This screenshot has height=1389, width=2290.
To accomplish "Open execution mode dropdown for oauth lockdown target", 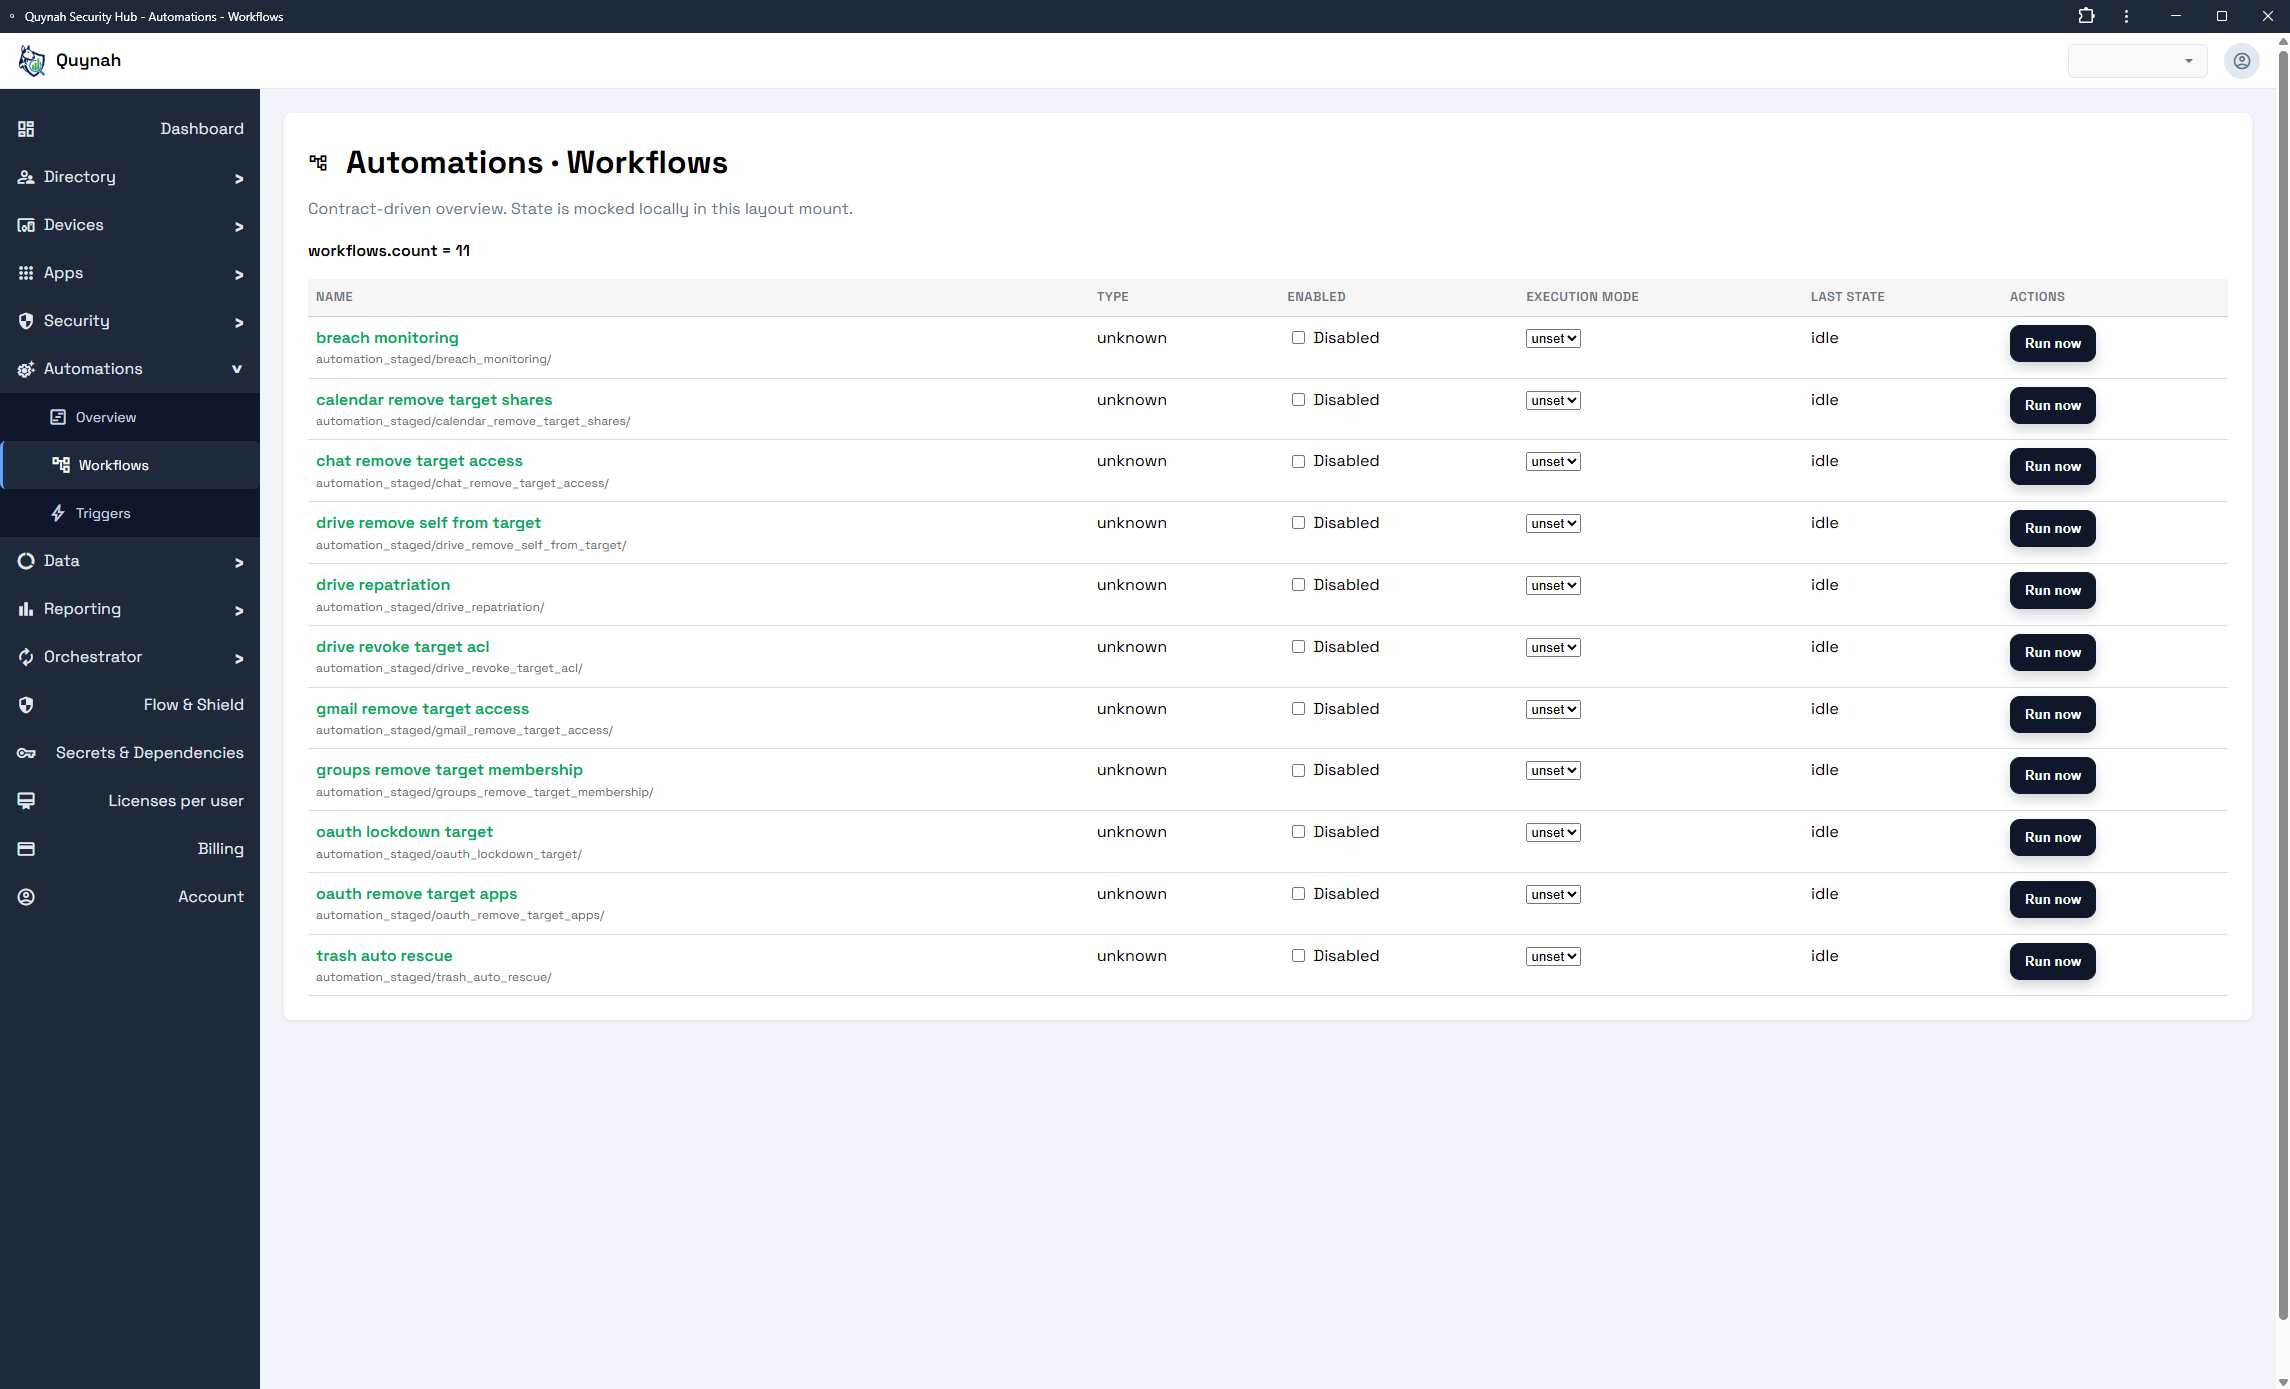I will pyautogui.click(x=1553, y=833).
